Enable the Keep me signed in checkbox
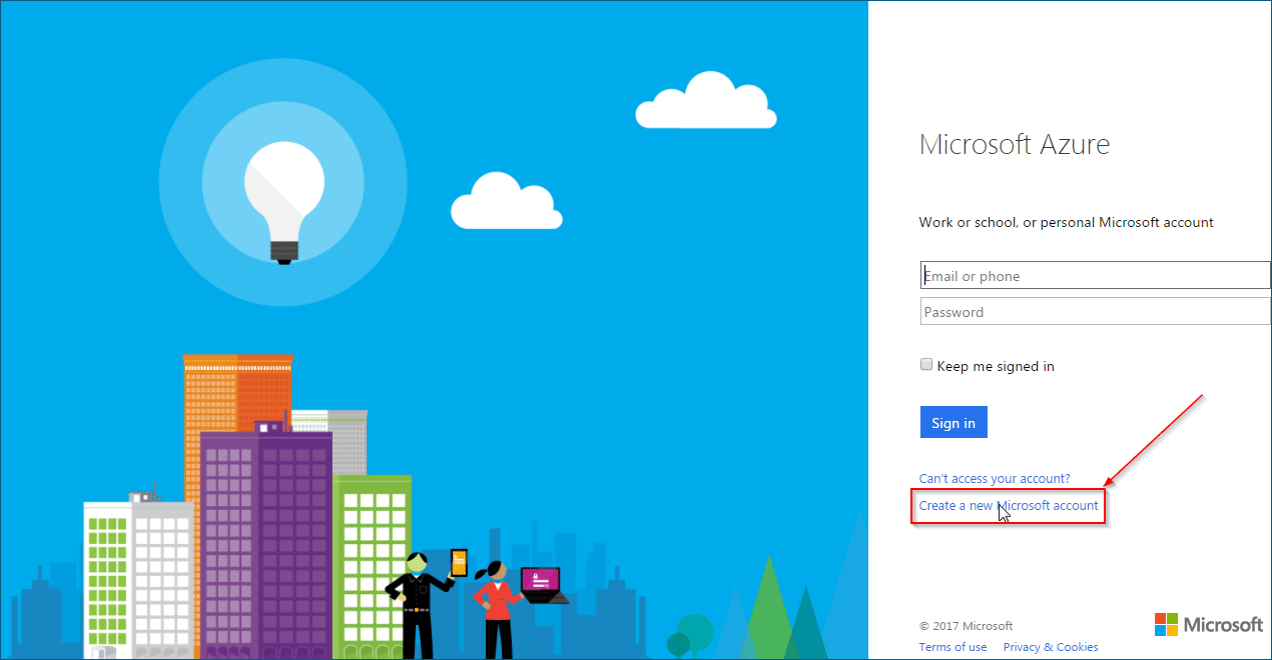Viewport: 1272px width, 660px height. pyautogui.click(x=926, y=365)
